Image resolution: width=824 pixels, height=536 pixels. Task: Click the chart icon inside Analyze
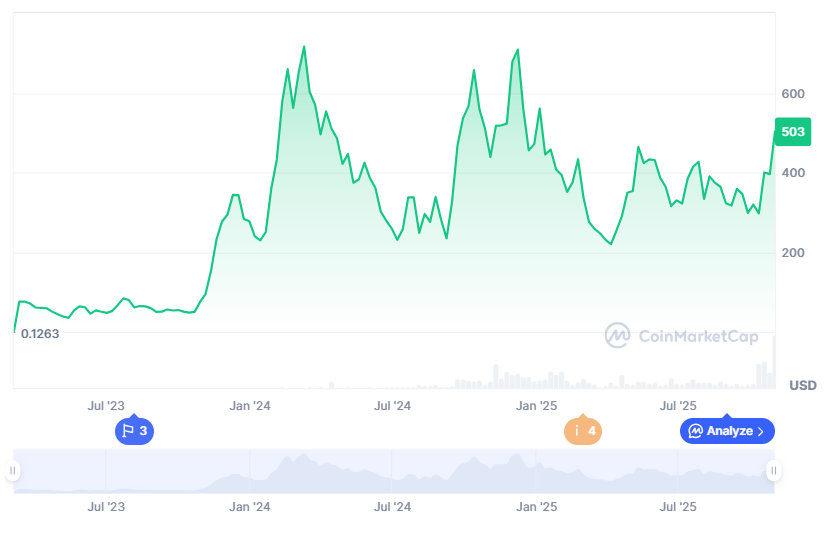[695, 431]
